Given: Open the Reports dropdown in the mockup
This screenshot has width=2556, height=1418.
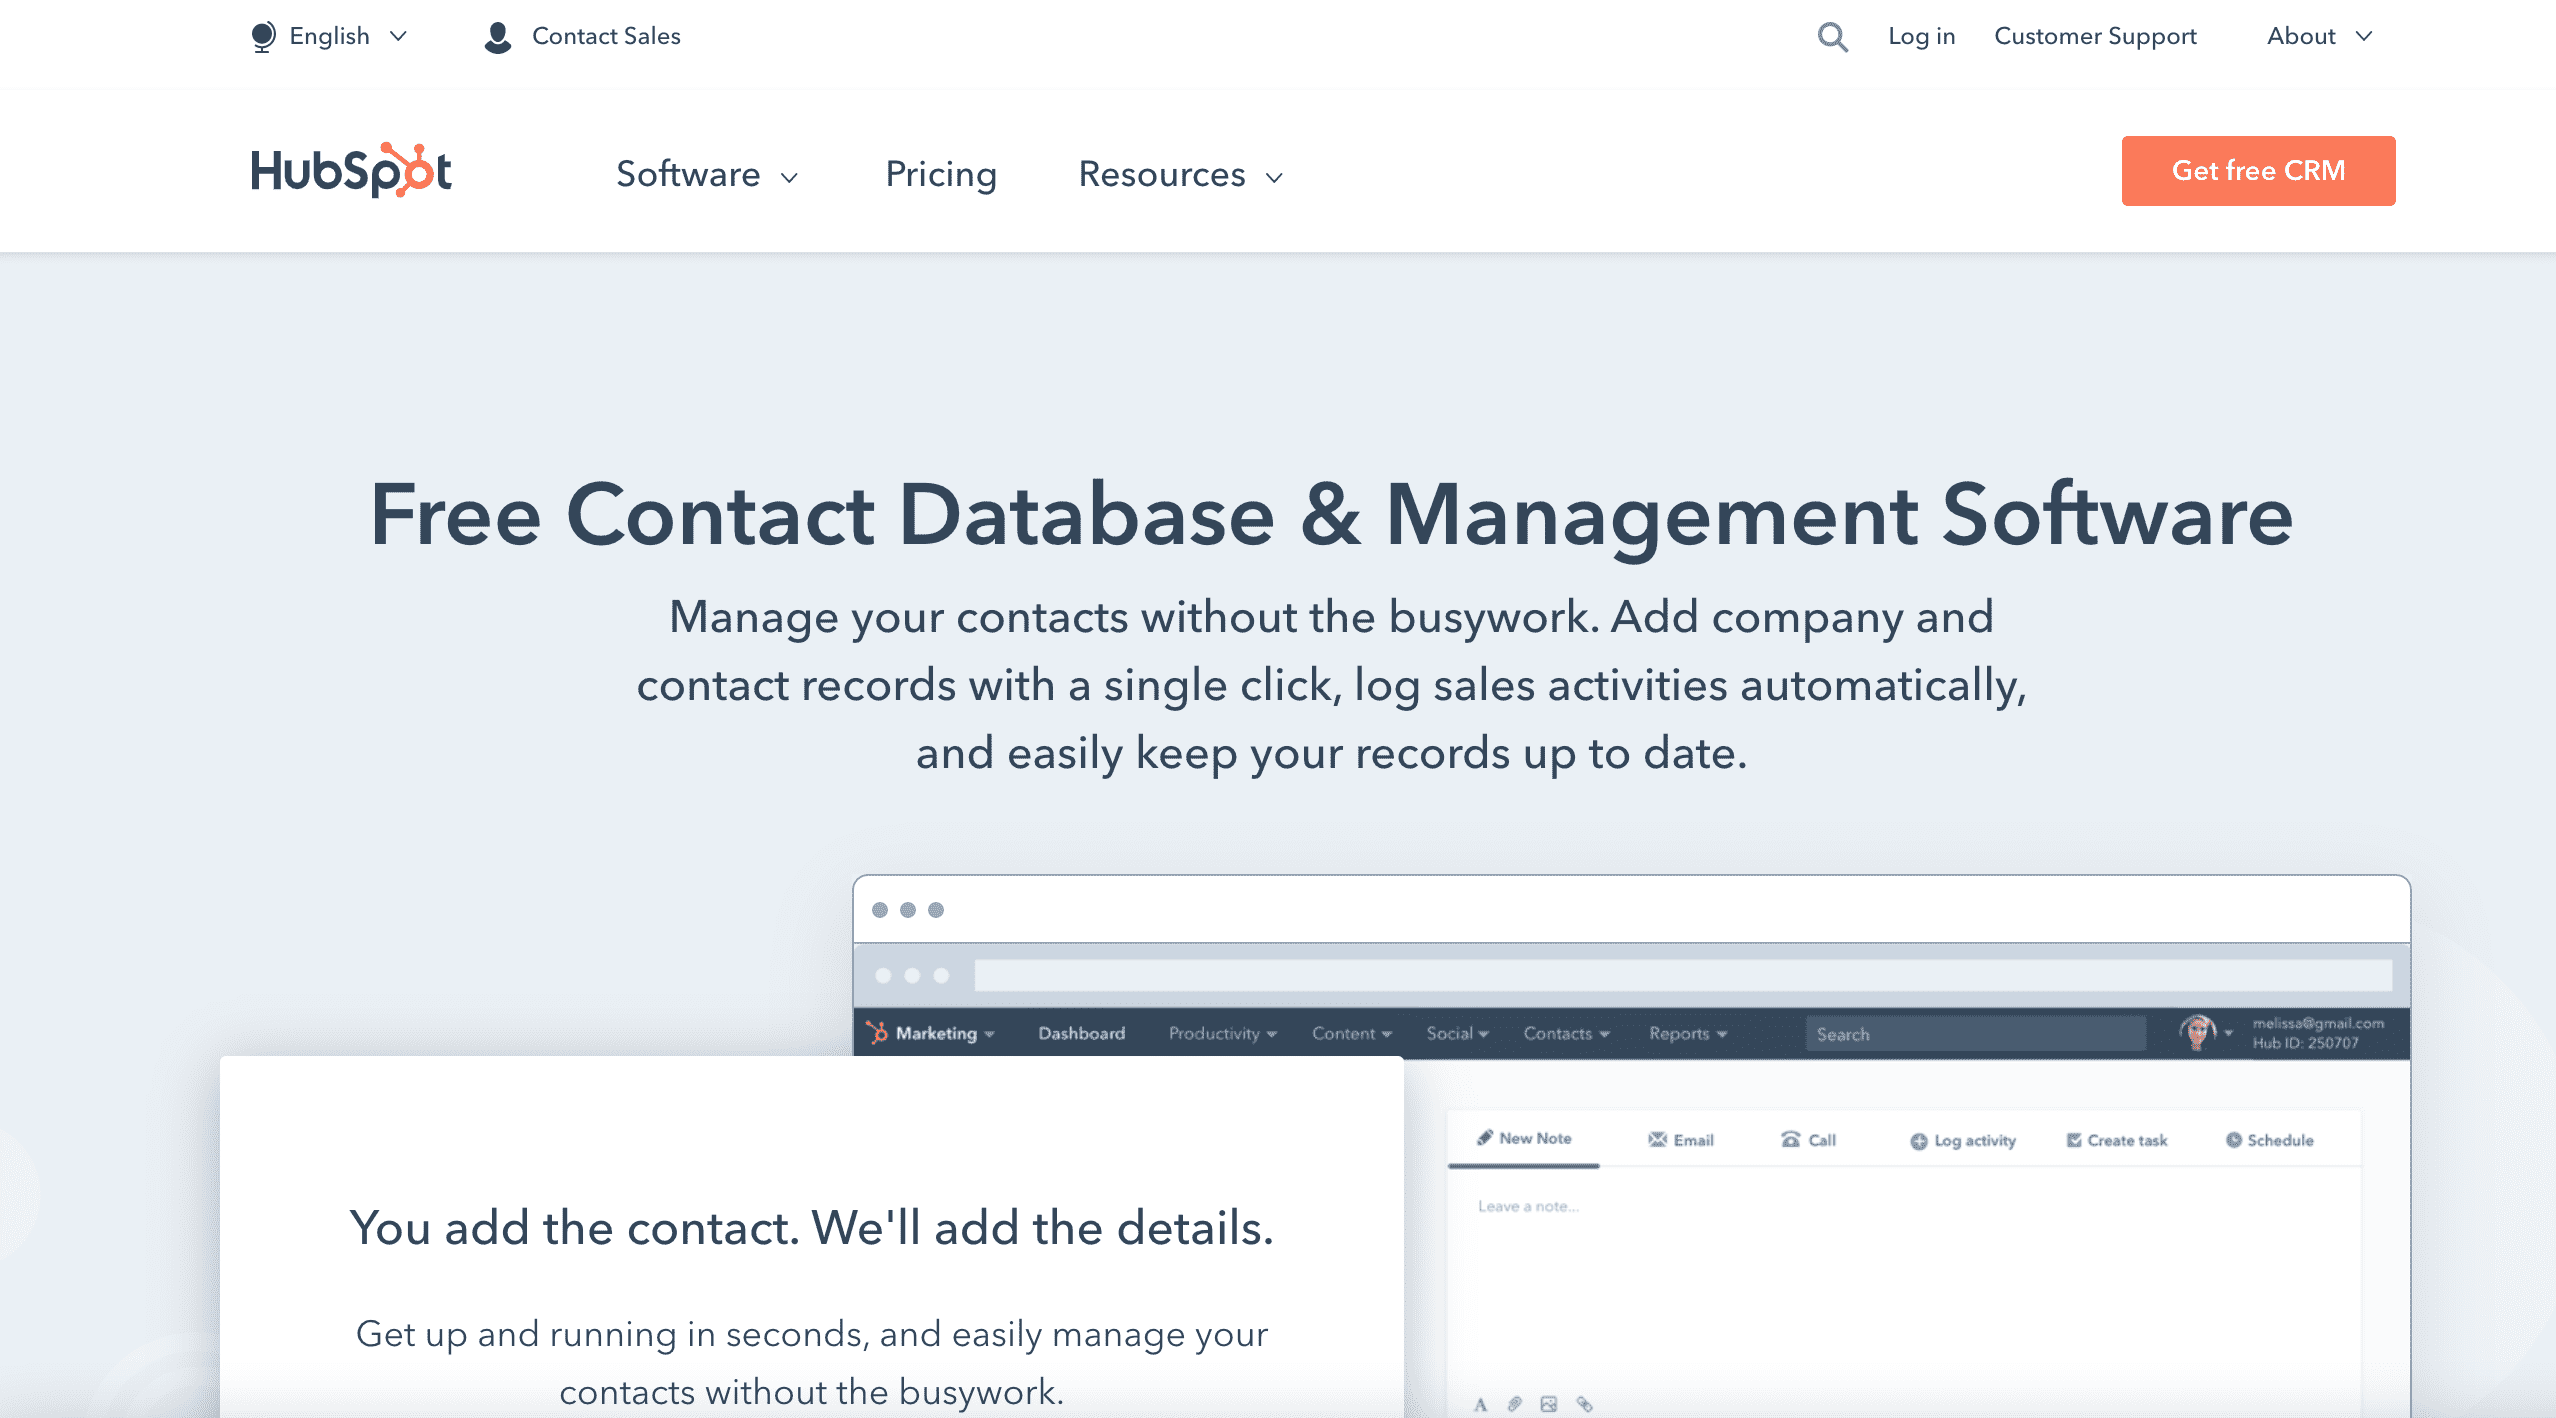Looking at the screenshot, I should (x=1688, y=1033).
